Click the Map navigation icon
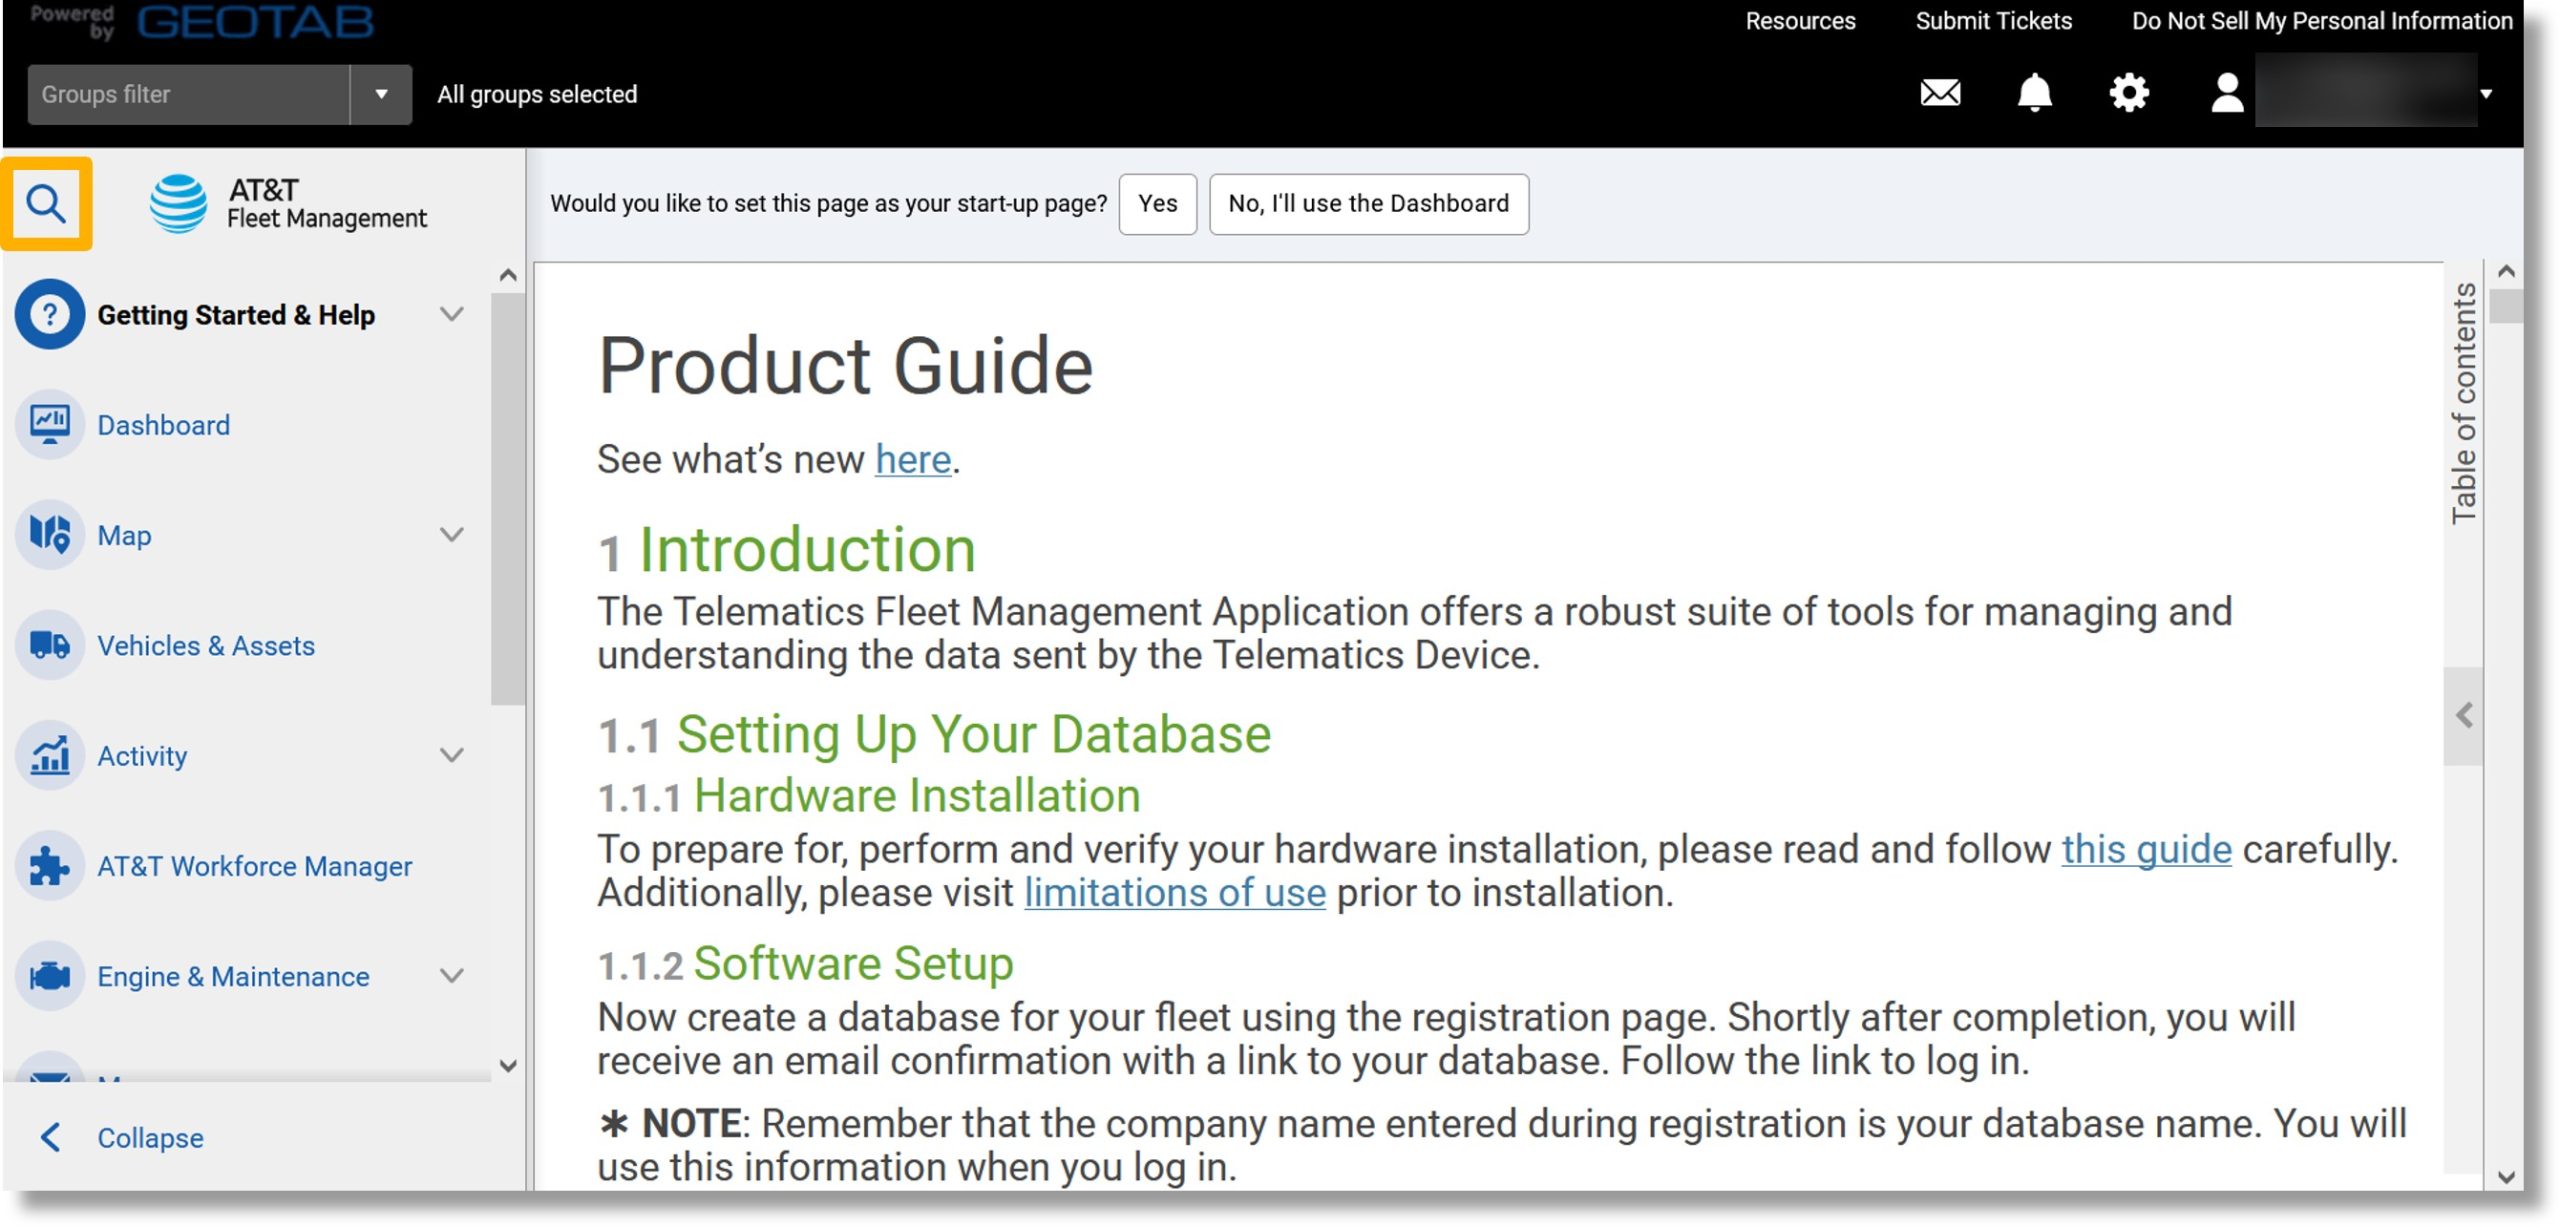Screen dimensions: 2560x1227 (49, 534)
